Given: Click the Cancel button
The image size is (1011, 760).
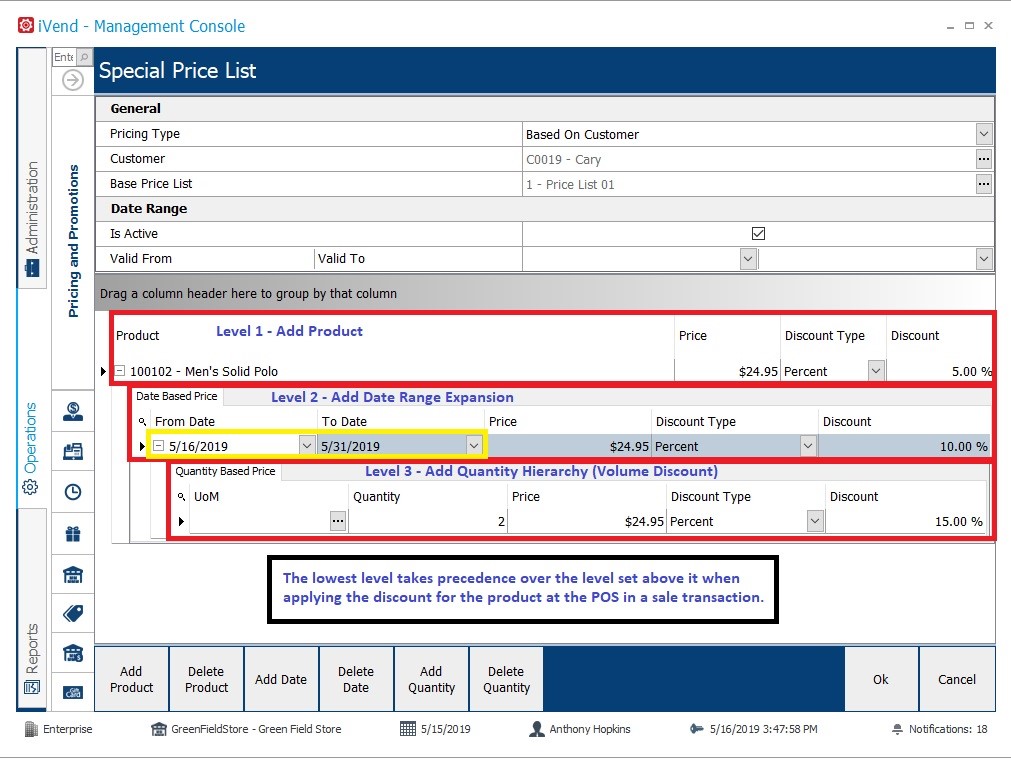Looking at the screenshot, I should 957,679.
